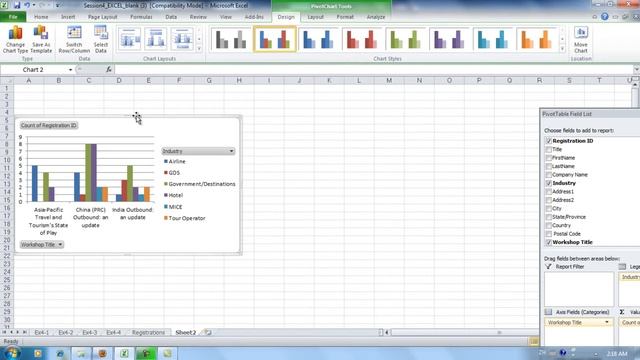Choose the third chart layout thumbnail

pos(182,39)
